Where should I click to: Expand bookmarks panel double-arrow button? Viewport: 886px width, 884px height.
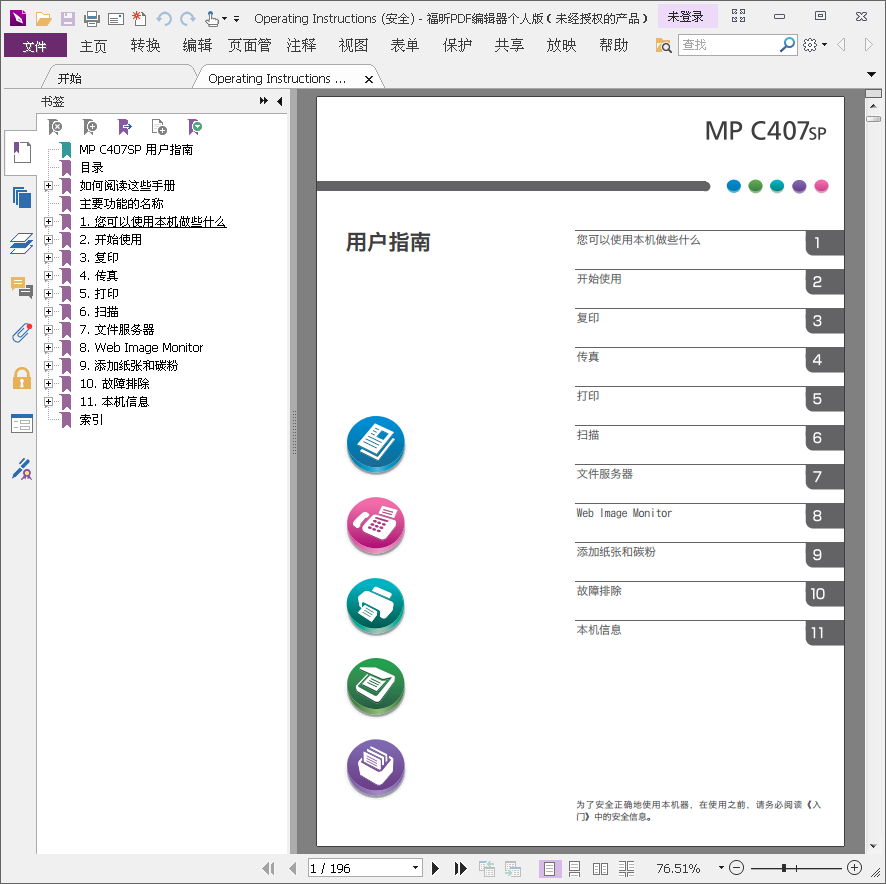[264, 101]
